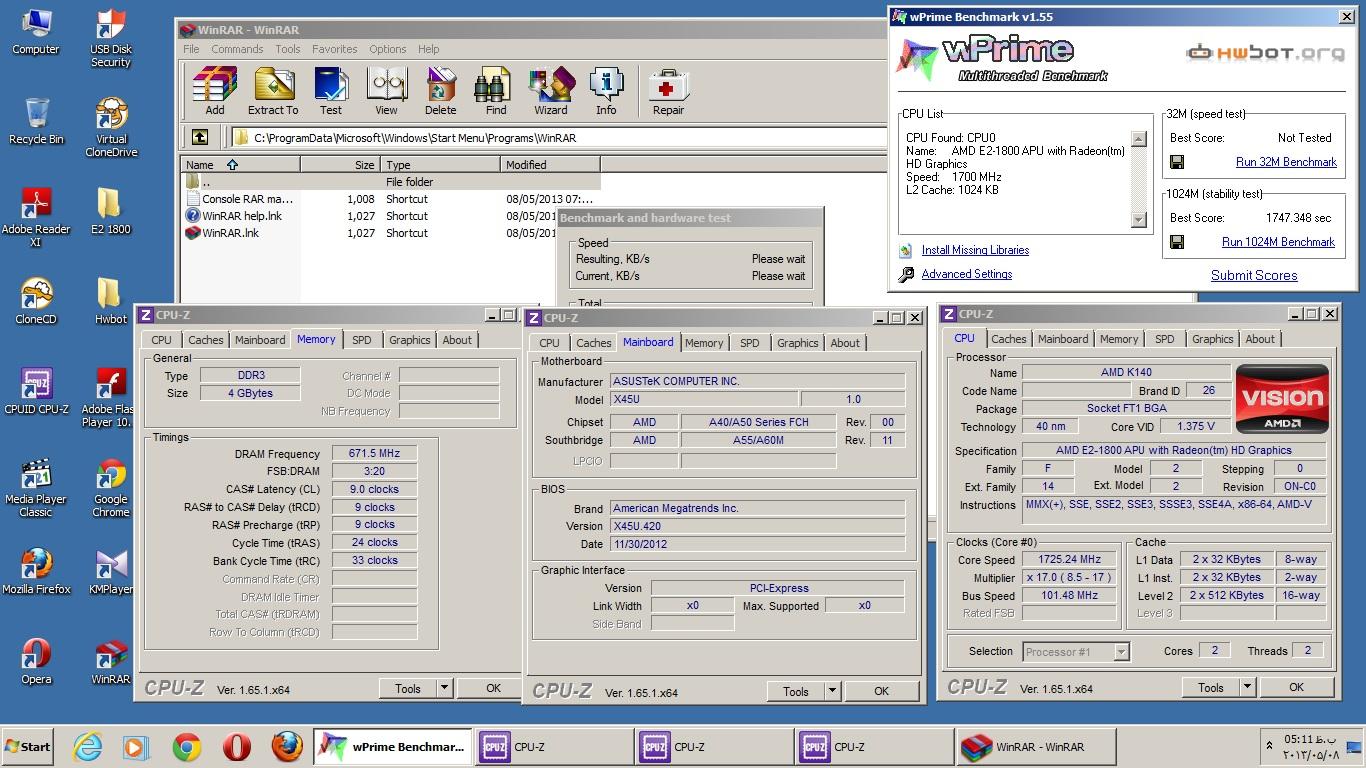Click the Repair icon in WinRAR toolbar
The image size is (1366, 768).
pos(668,92)
